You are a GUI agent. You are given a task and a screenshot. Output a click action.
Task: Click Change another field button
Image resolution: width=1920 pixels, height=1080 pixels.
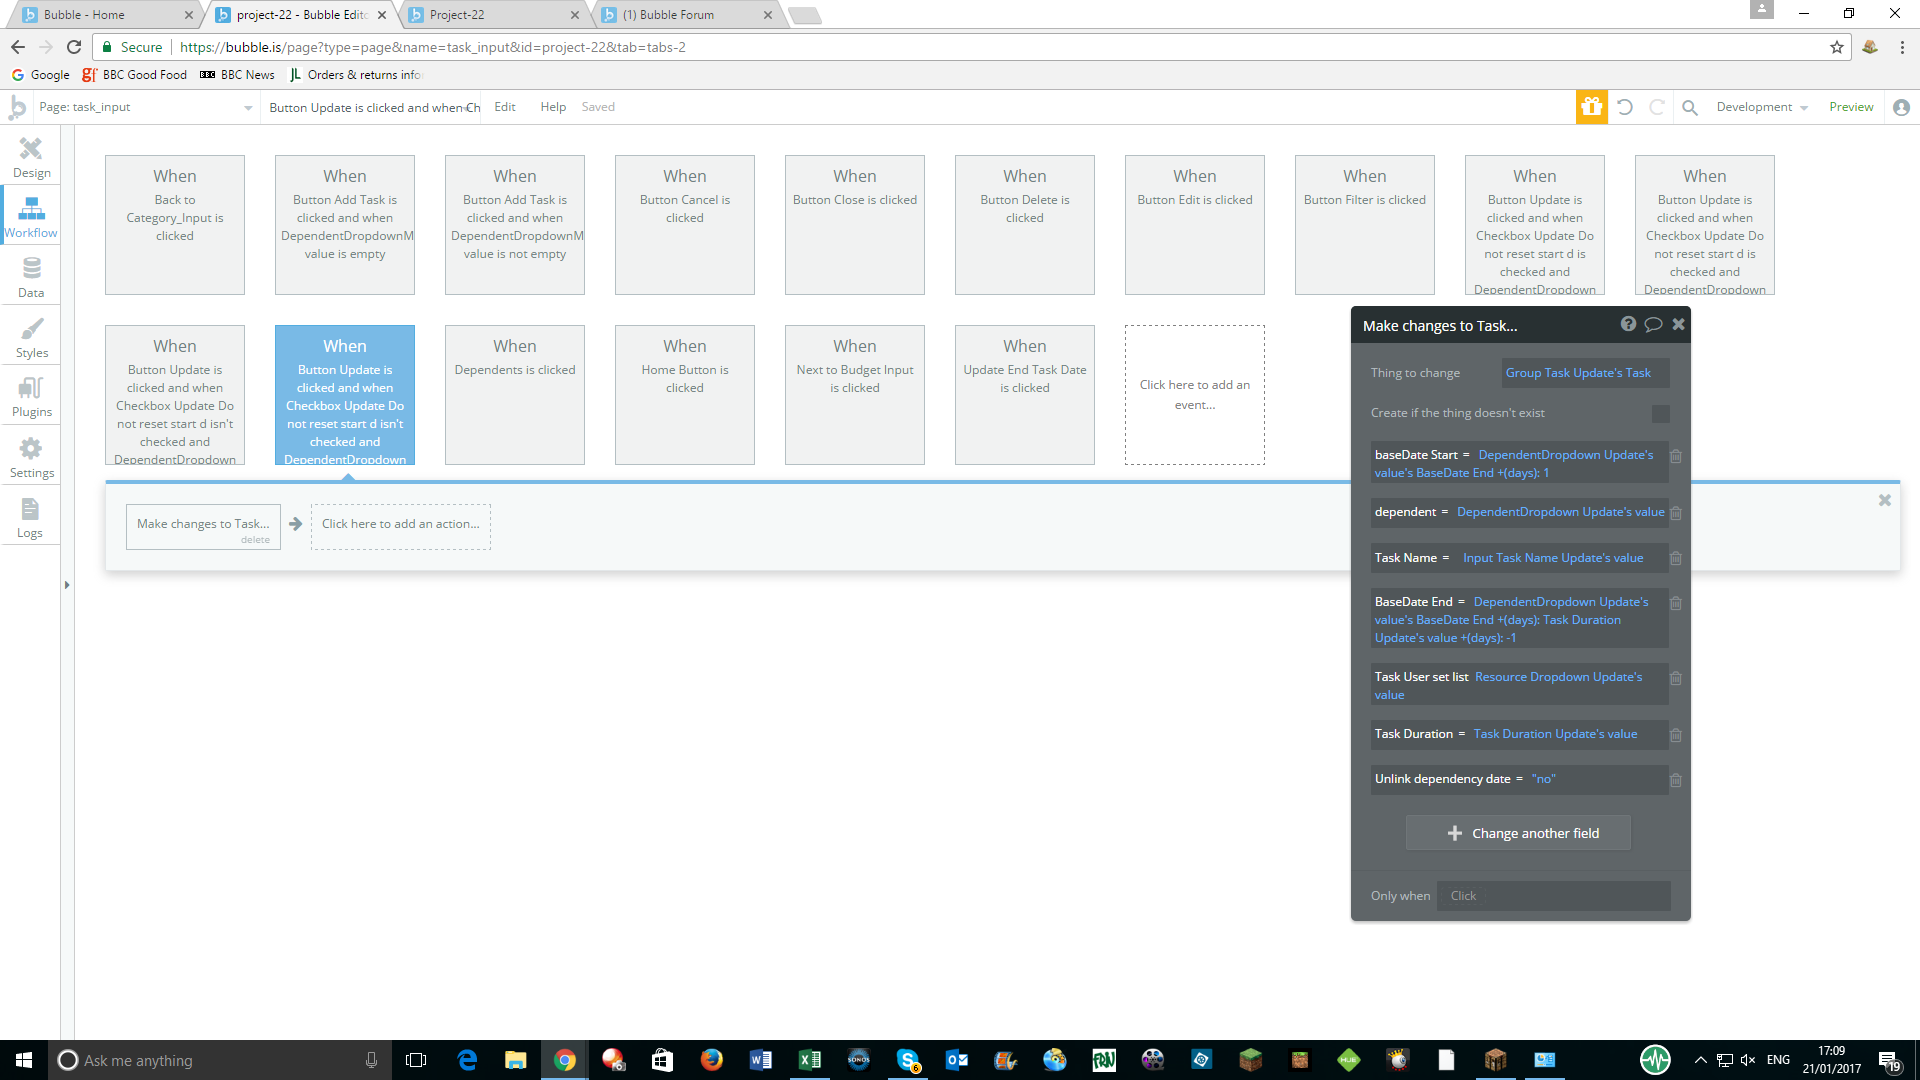tap(1518, 833)
